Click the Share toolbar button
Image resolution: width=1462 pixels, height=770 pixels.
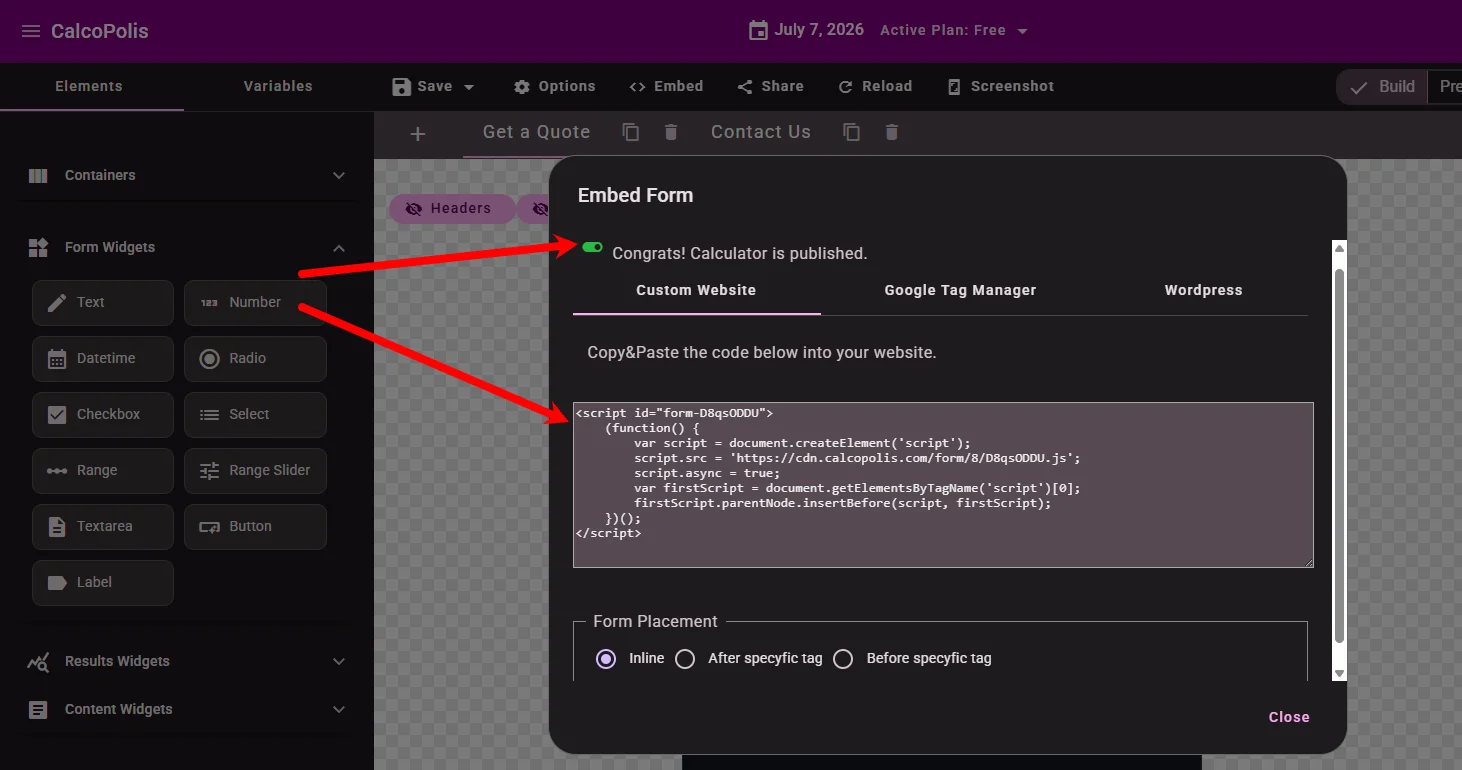(770, 86)
